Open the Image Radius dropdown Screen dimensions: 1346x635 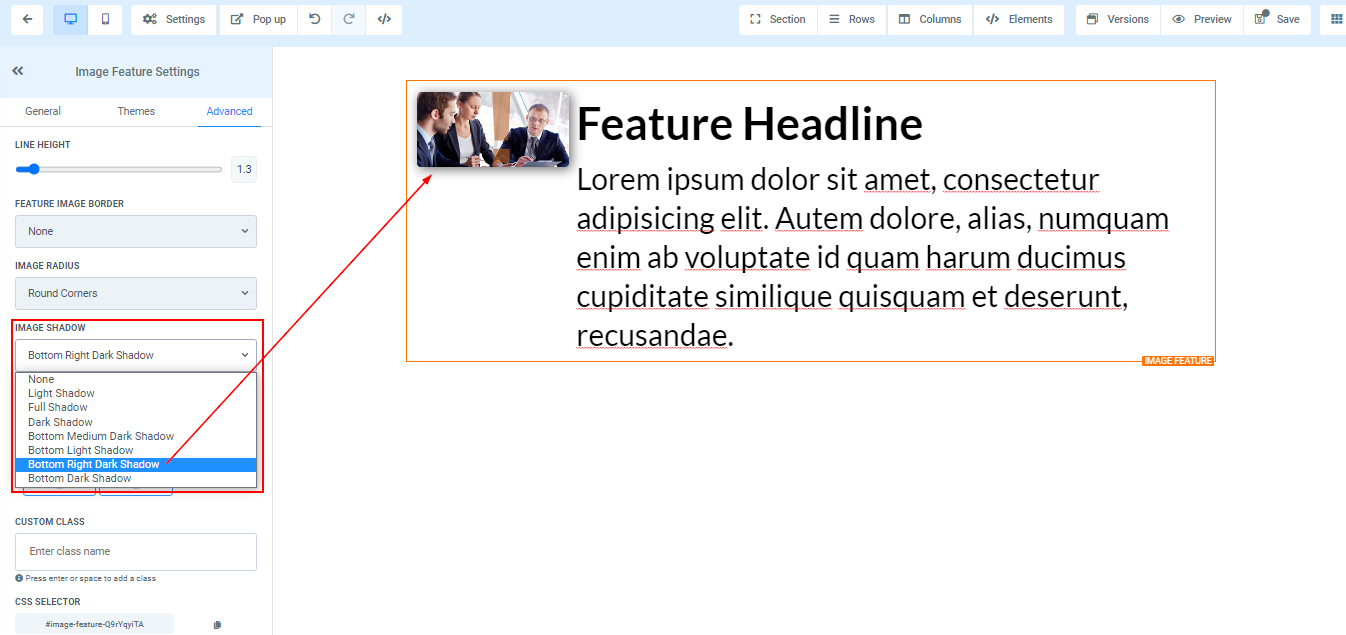pos(136,293)
